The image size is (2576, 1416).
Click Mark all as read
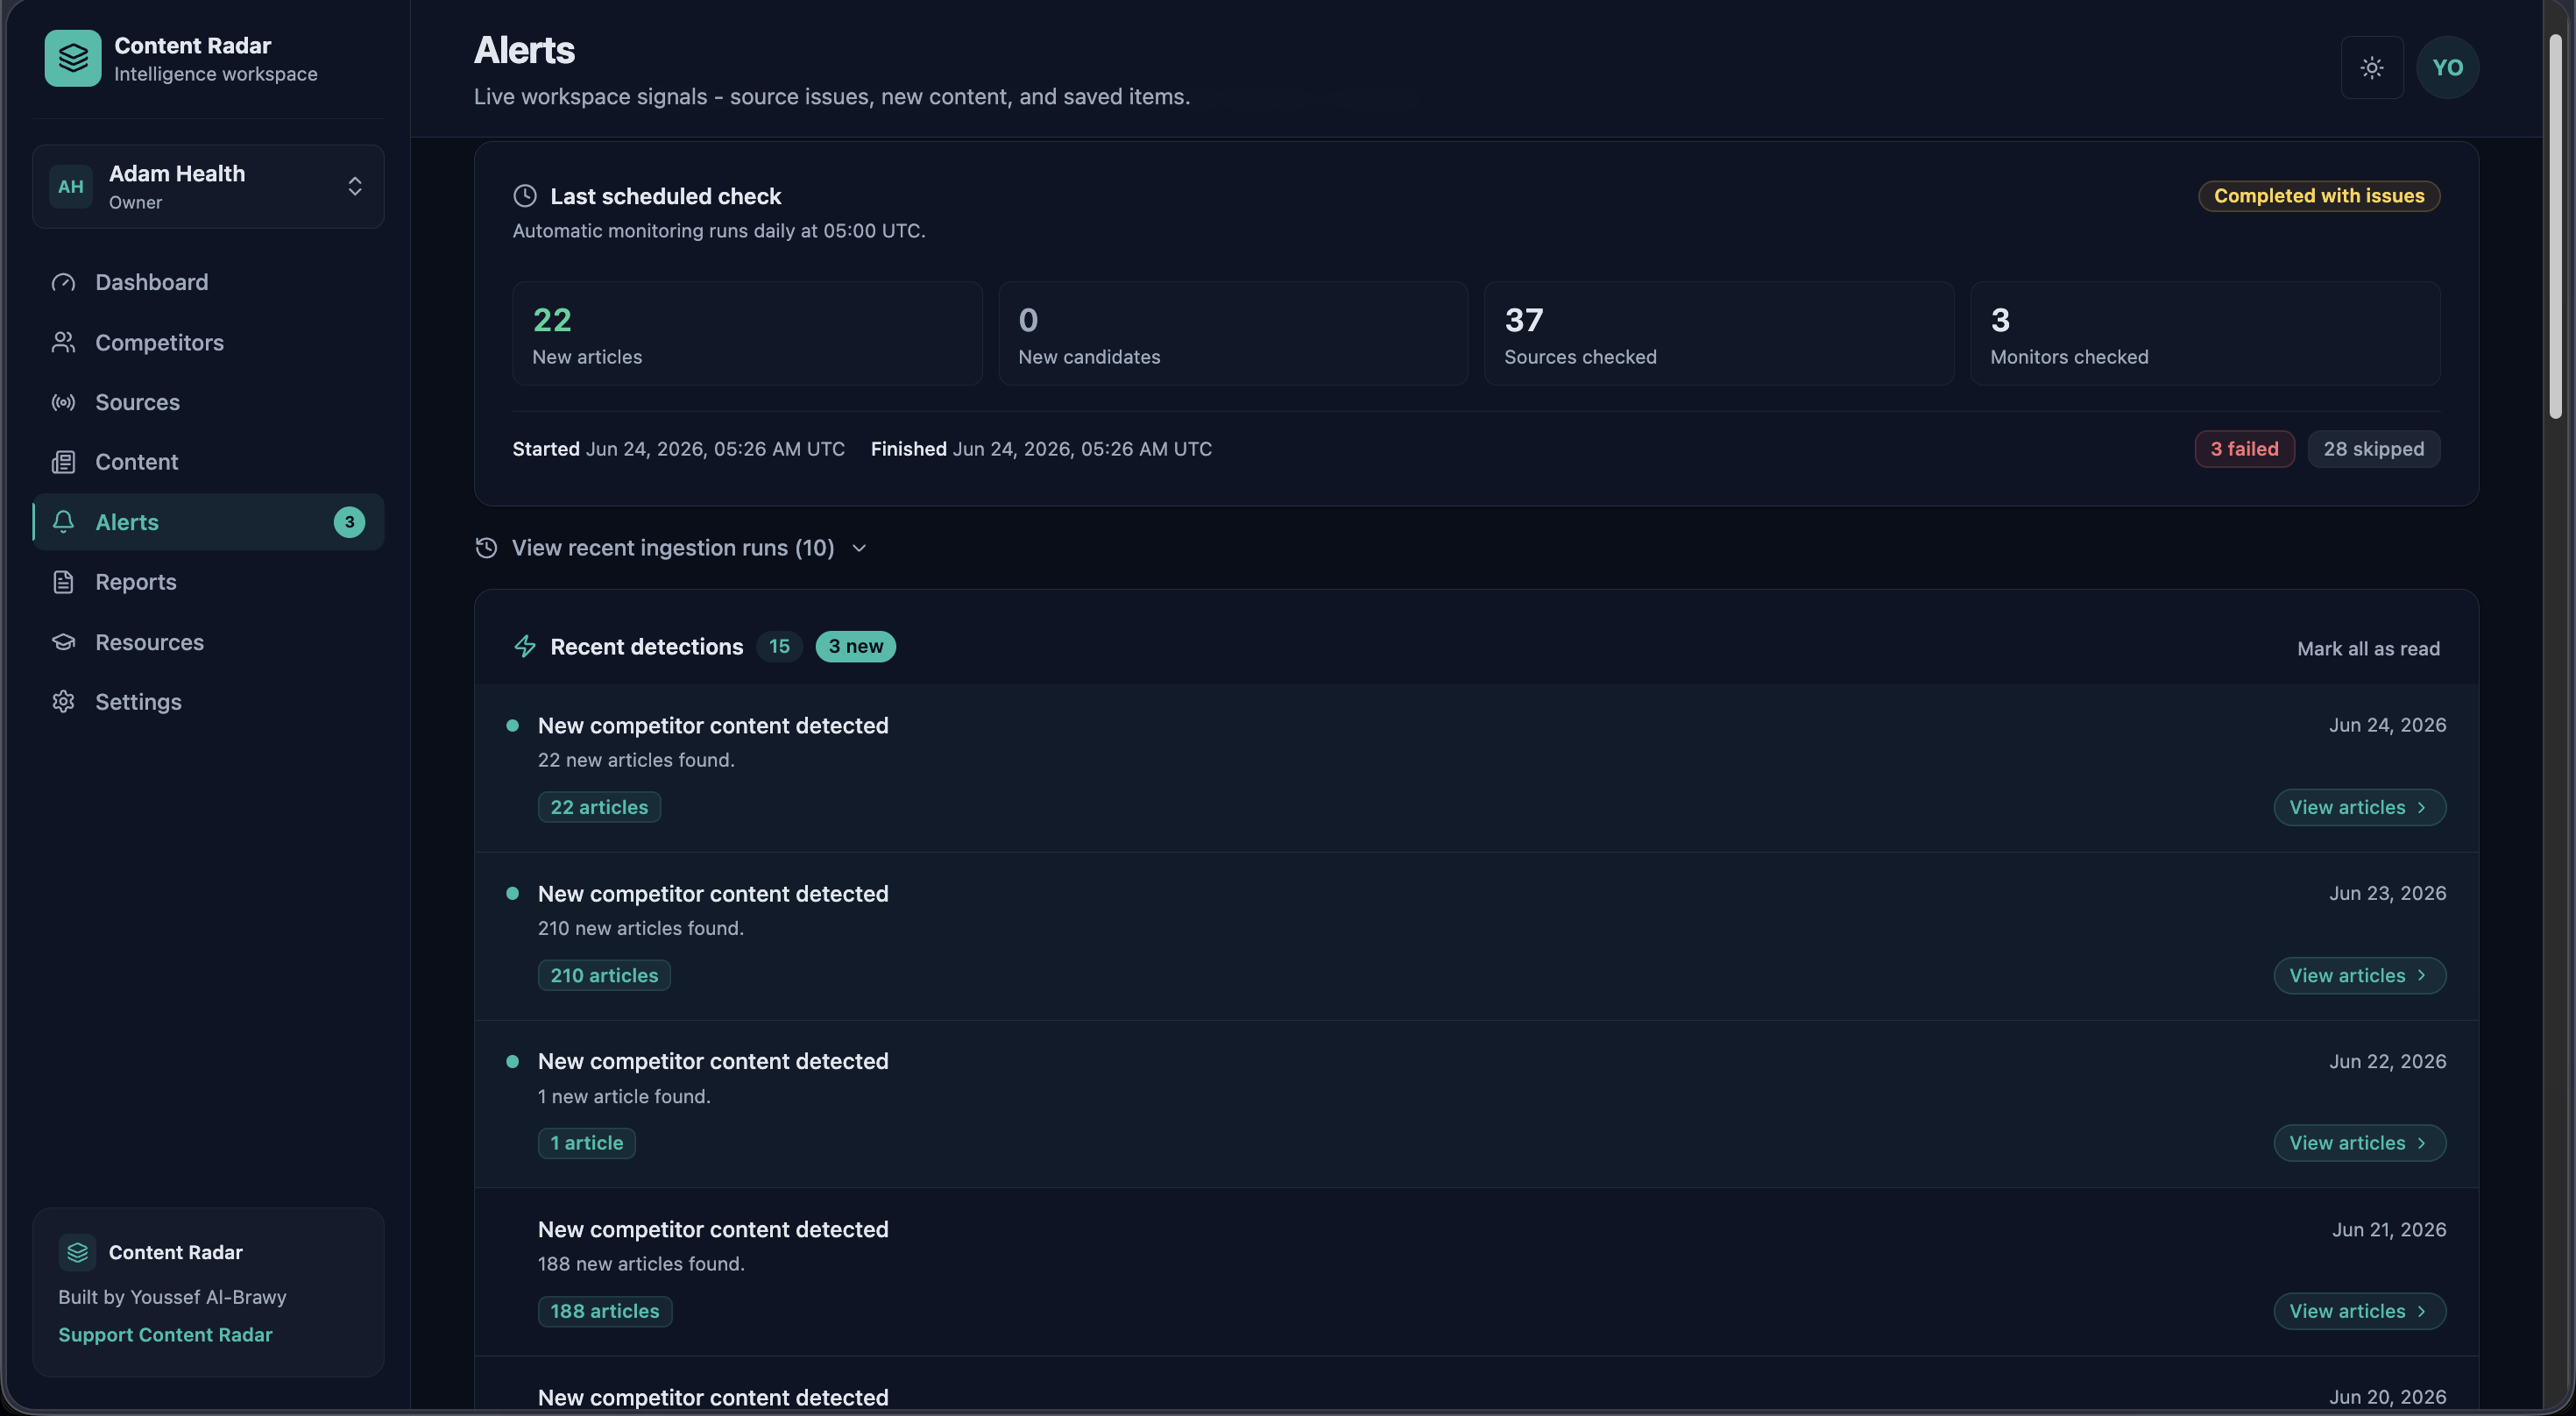(2368, 648)
